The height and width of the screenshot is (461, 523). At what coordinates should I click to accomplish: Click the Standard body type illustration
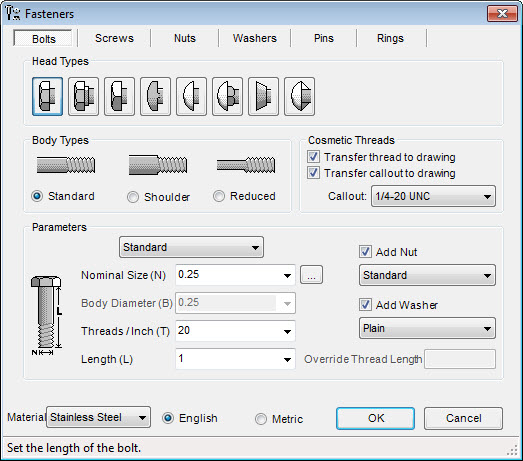click(66, 165)
